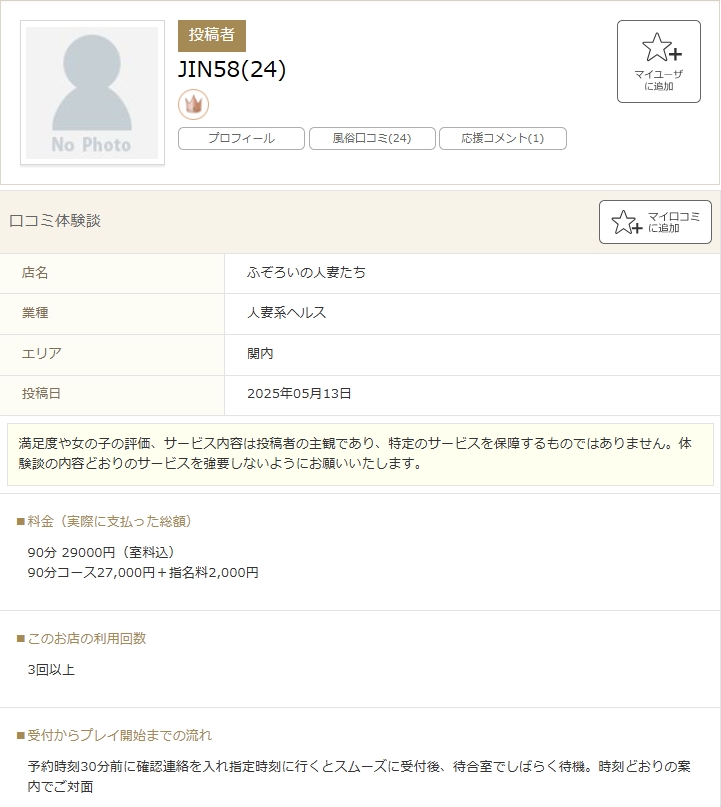Click the shop name ふぞろいの人妻たち
The width and height of the screenshot is (721, 807).
pos(306,272)
